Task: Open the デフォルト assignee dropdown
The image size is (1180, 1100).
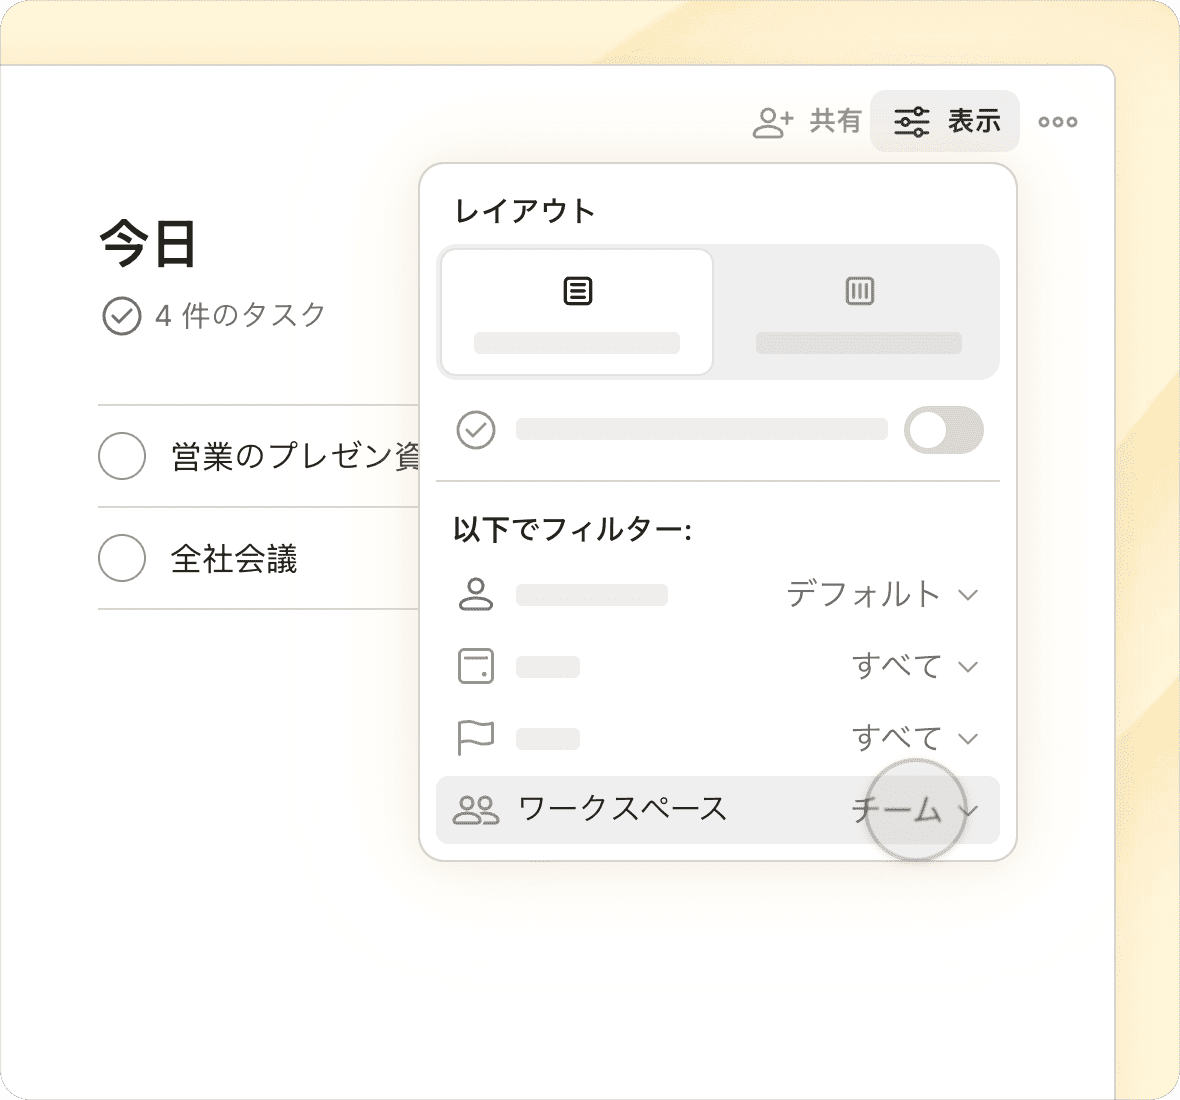Action: click(x=881, y=594)
